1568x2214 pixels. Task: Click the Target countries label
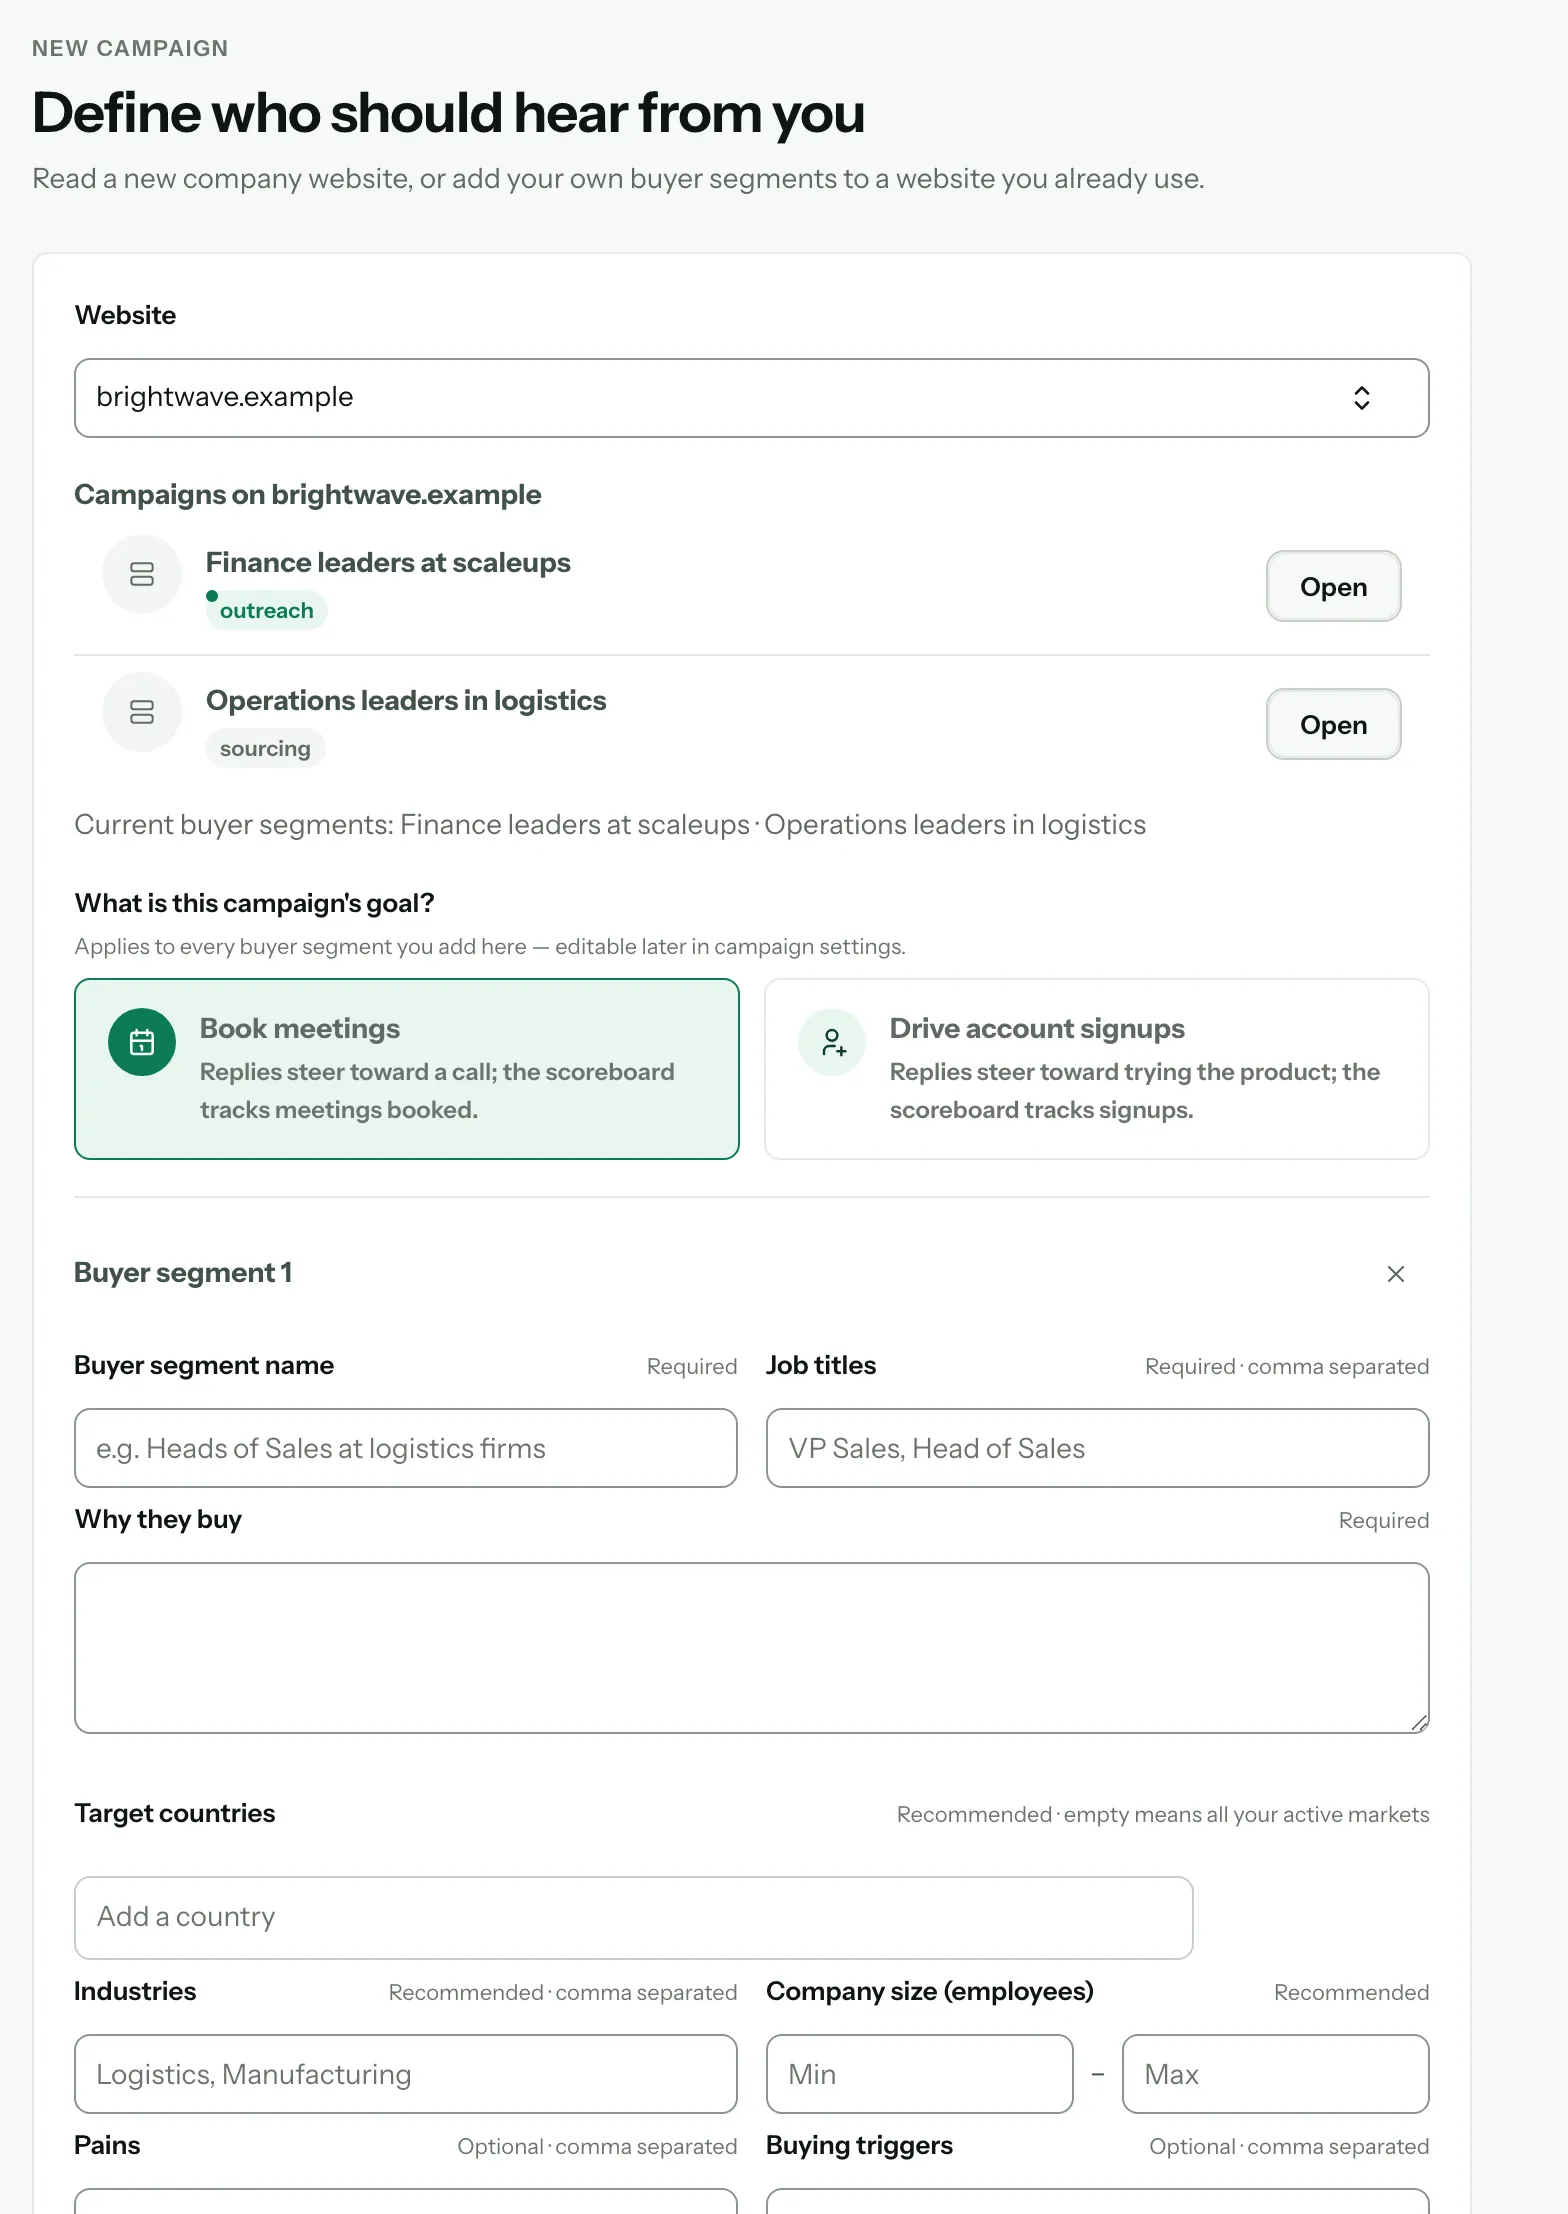click(x=175, y=1813)
